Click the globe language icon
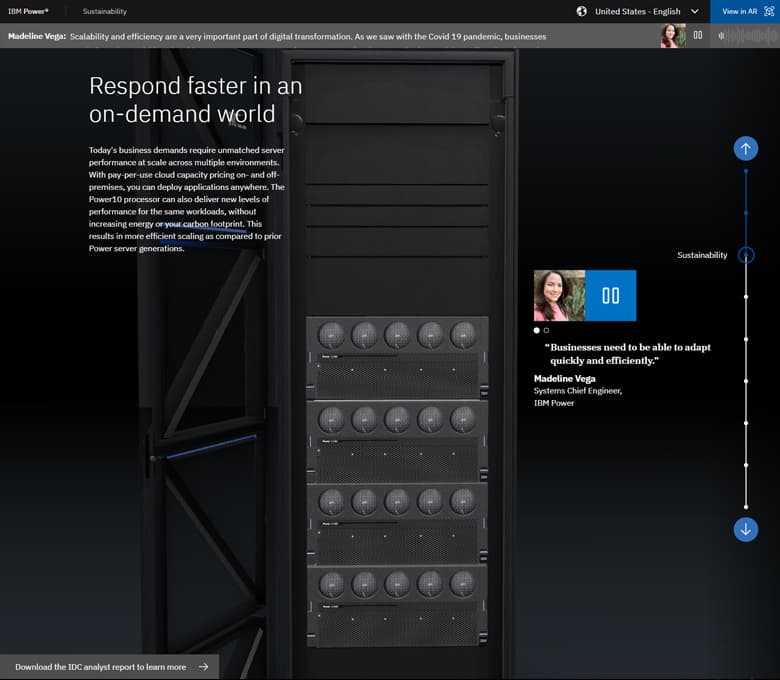This screenshot has width=780, height=680. [582, 11]
